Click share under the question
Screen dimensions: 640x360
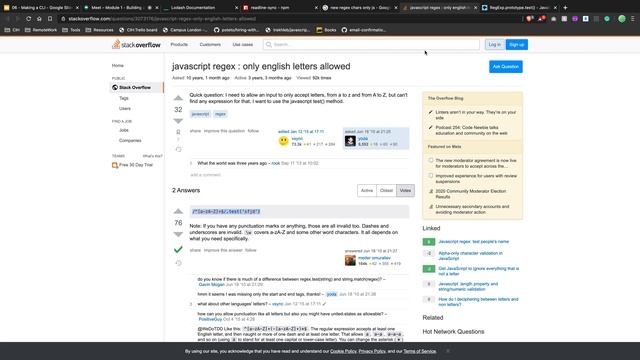(x=196, y=131)
